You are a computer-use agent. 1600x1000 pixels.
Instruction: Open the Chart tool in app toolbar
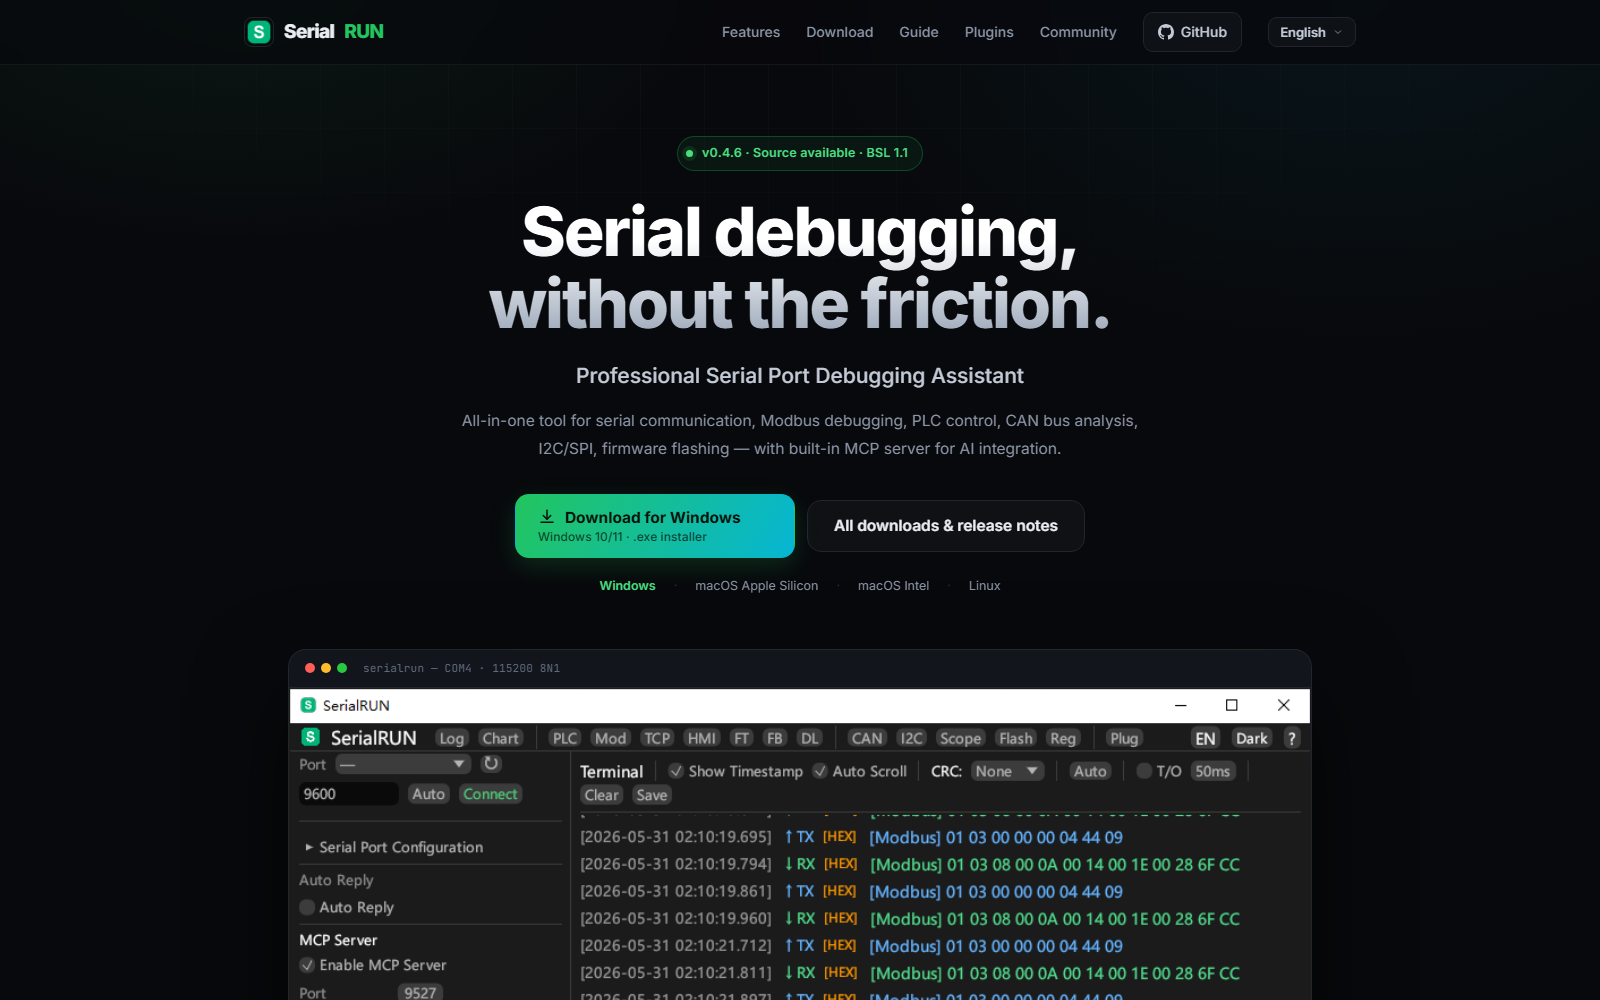tap(501, 738)
